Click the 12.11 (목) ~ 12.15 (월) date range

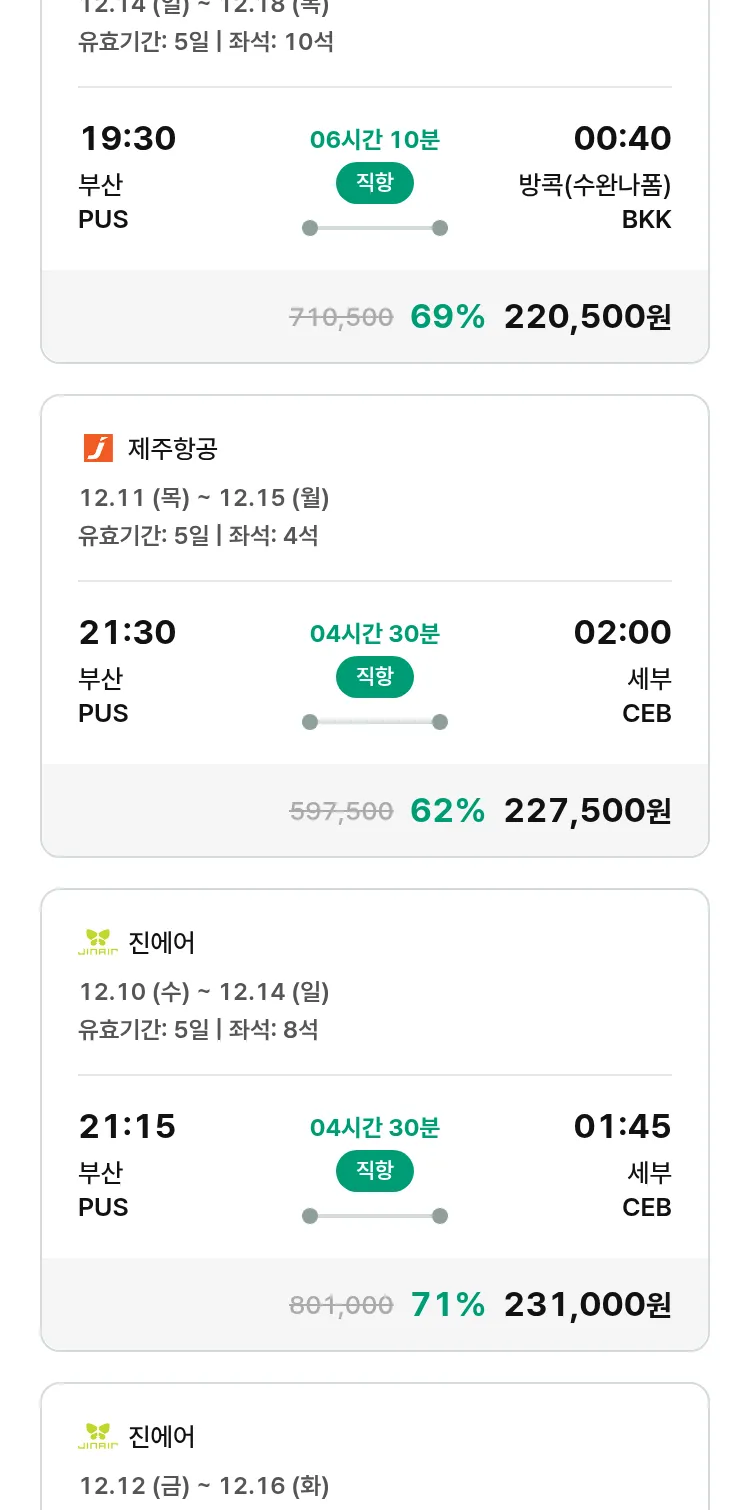click(x=204, y=498)
